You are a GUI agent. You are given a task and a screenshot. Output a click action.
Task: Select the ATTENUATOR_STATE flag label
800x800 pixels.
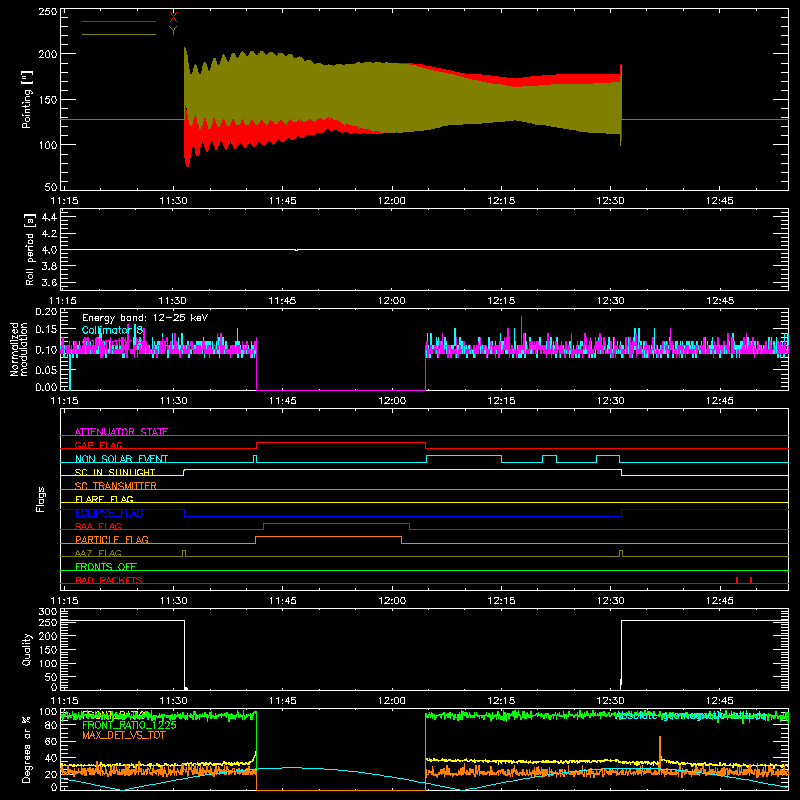[121, 432]
